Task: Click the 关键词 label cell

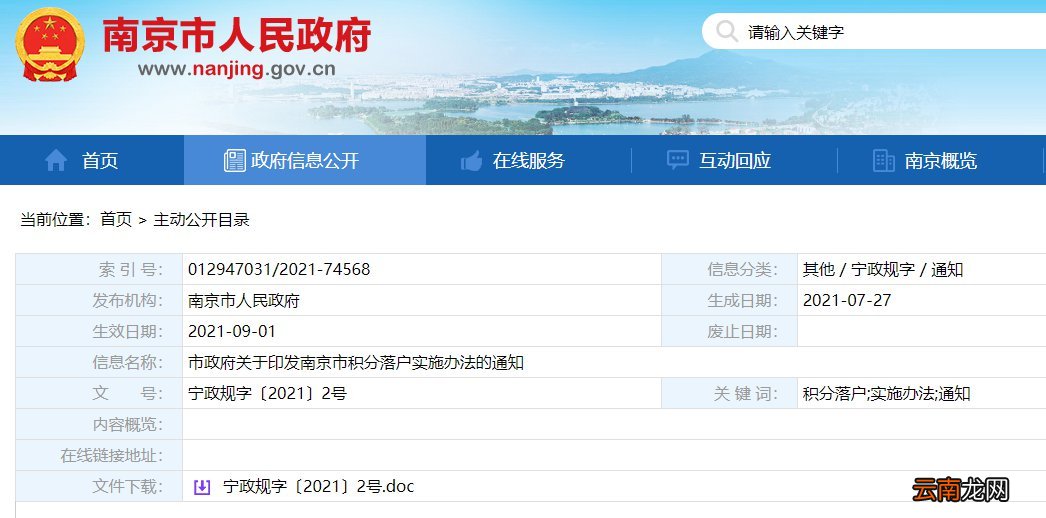Action: [x=730, y=393]
